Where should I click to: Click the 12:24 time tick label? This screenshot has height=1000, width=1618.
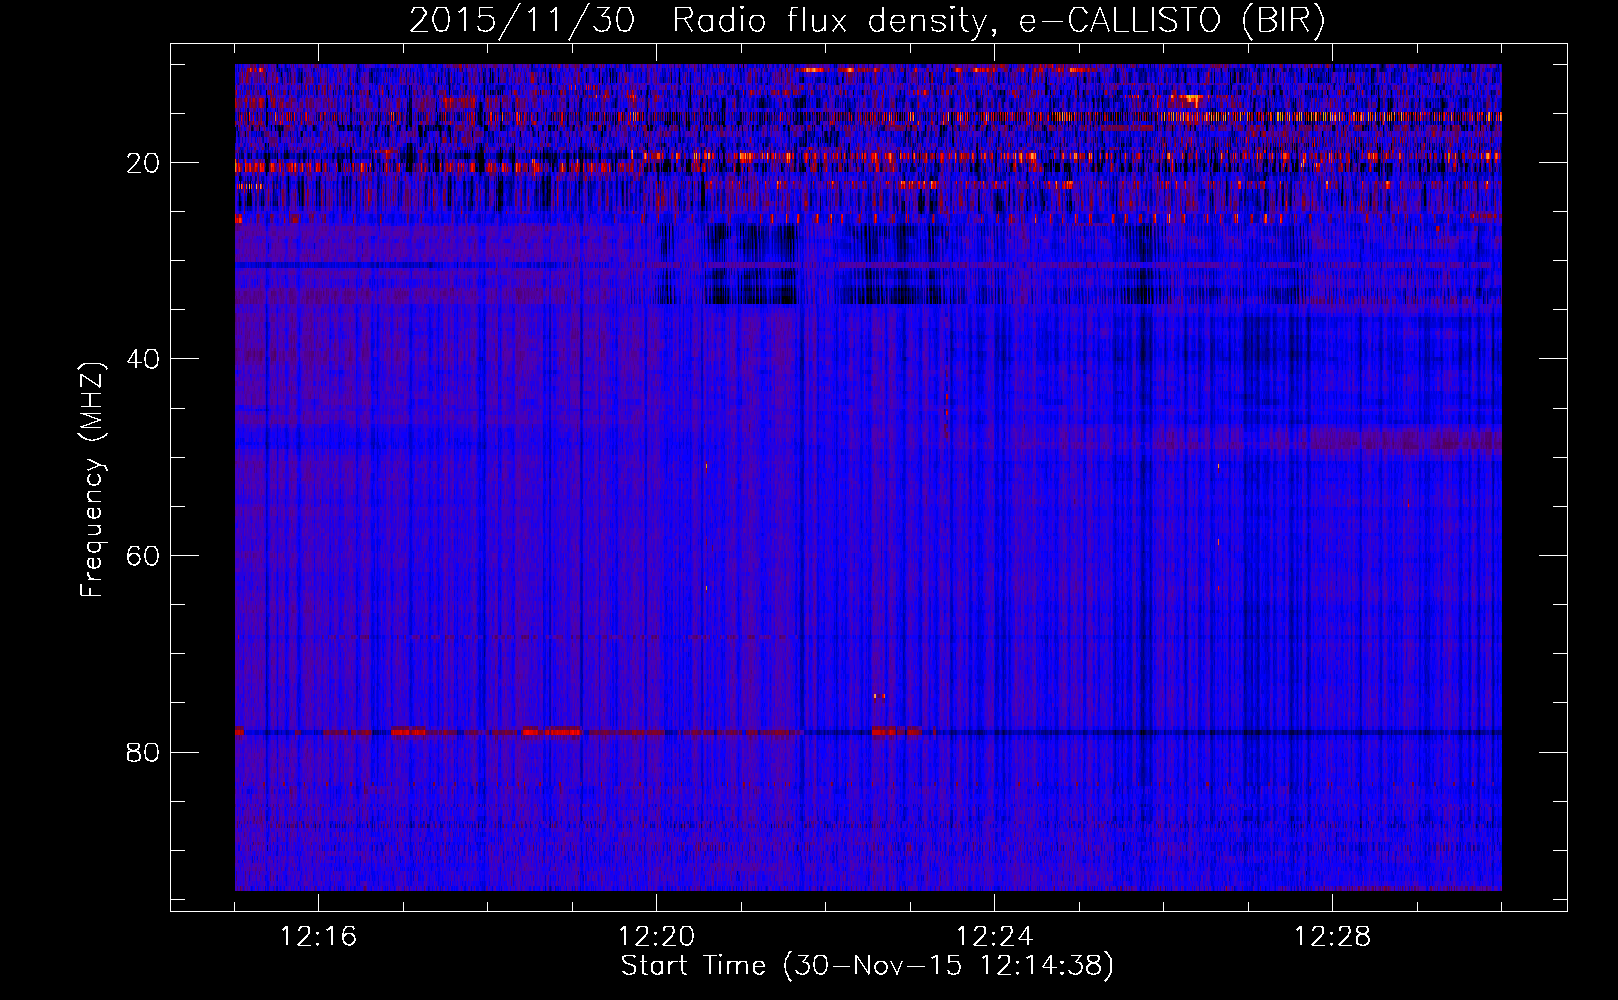click(x=995, y=937)
